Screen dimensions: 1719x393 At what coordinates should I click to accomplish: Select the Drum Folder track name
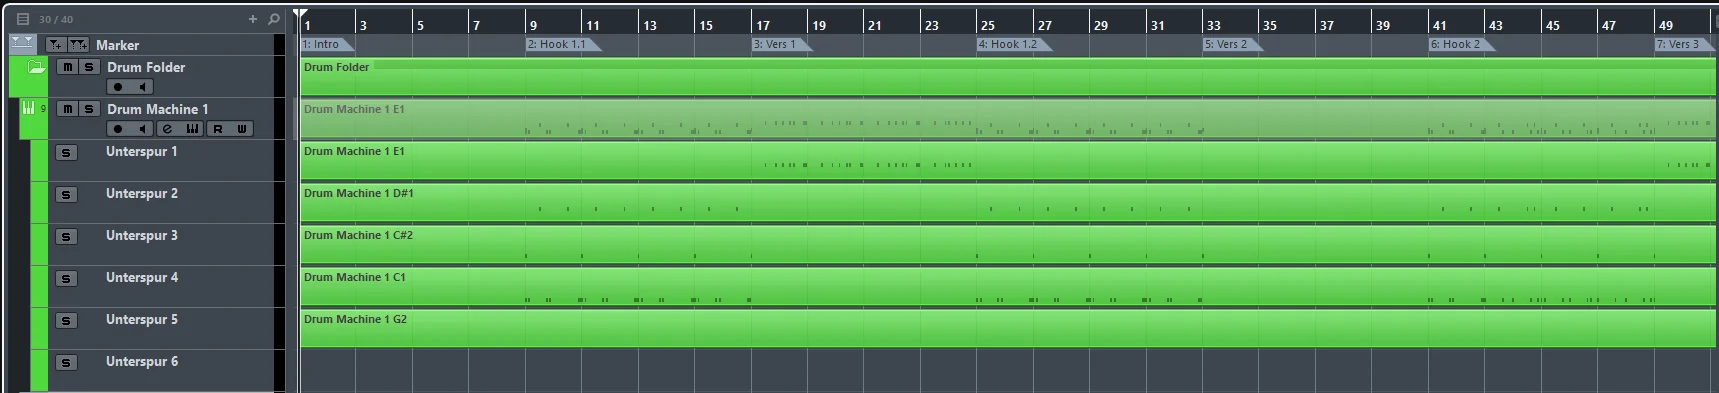(146, 67)
